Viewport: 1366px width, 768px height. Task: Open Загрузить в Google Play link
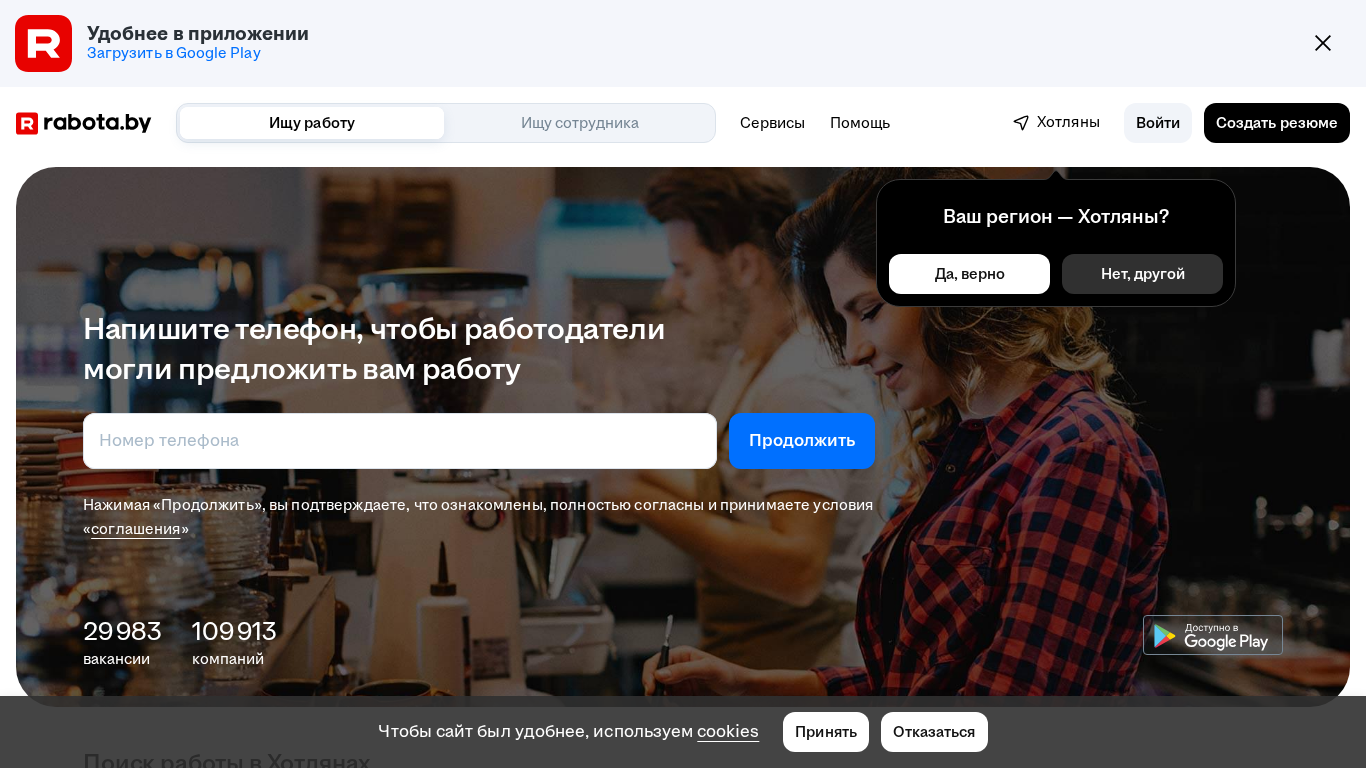coord(174,53)
